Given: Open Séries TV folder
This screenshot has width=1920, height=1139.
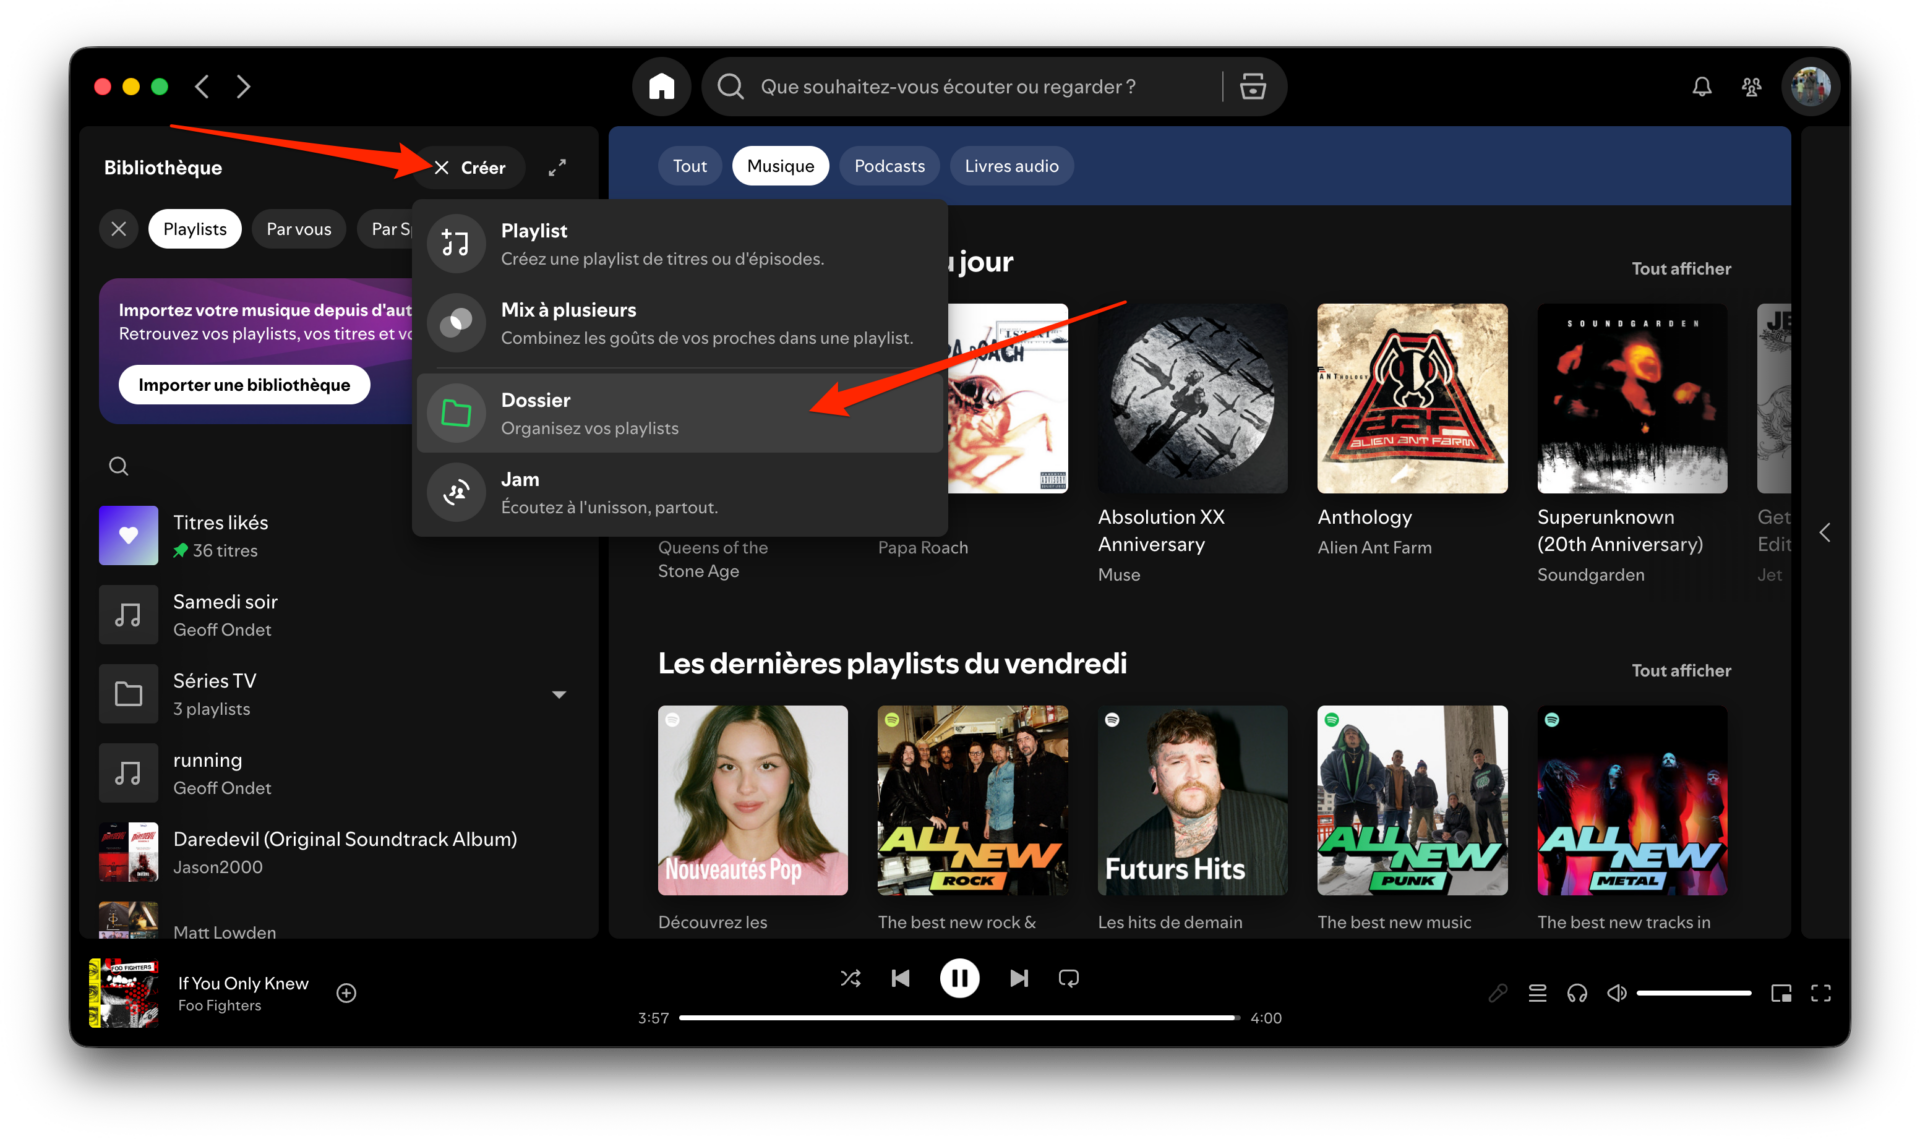Looking at the screenshot, I should click(x=340, y=694).
